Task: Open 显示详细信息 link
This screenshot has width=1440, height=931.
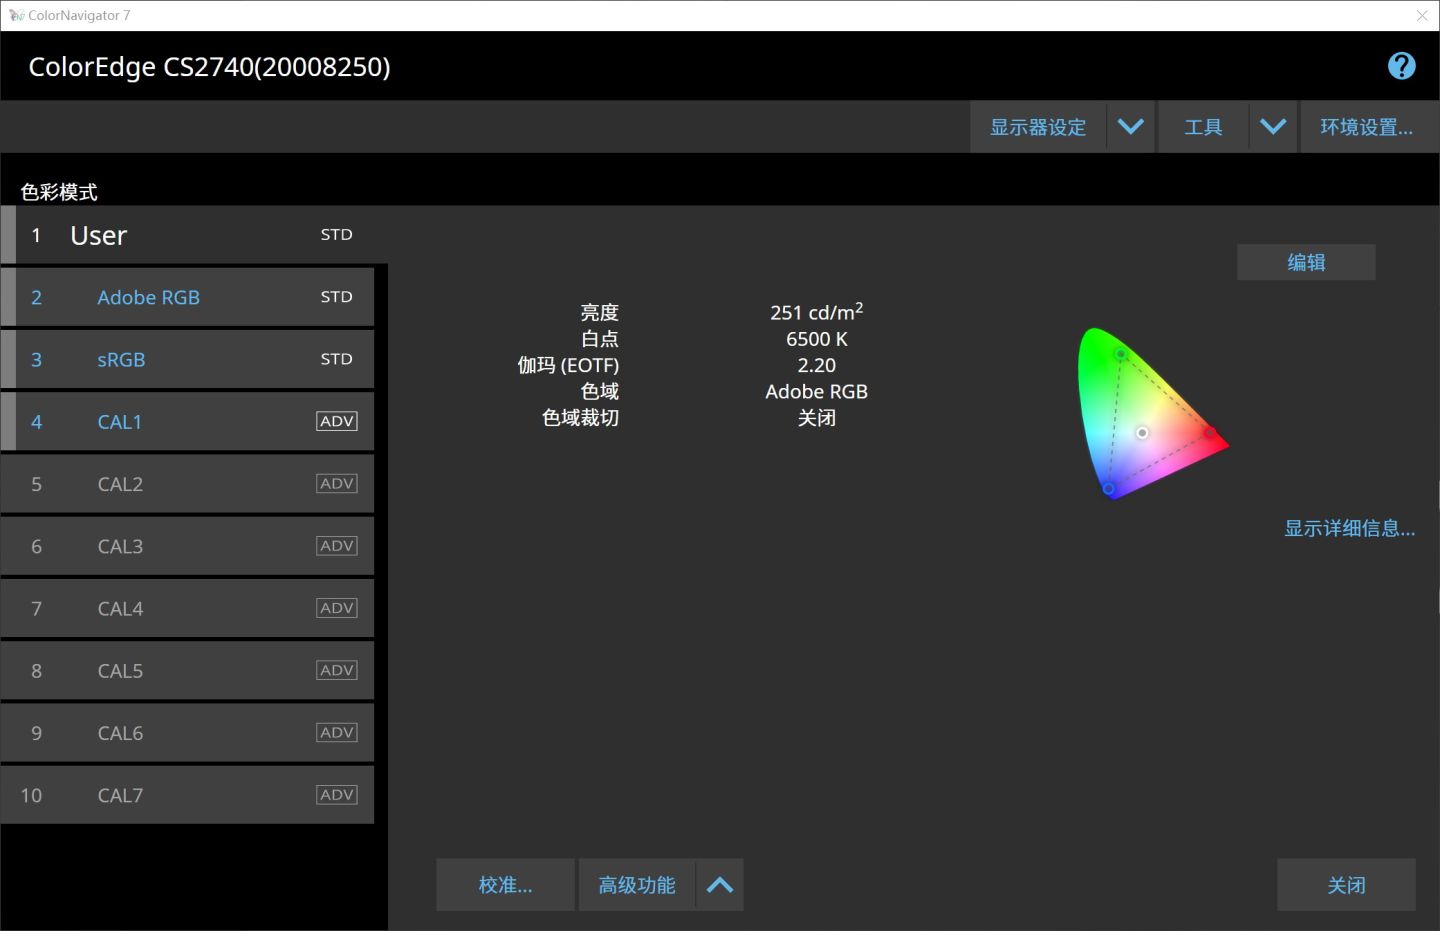Action: [x=1349, y=528]
